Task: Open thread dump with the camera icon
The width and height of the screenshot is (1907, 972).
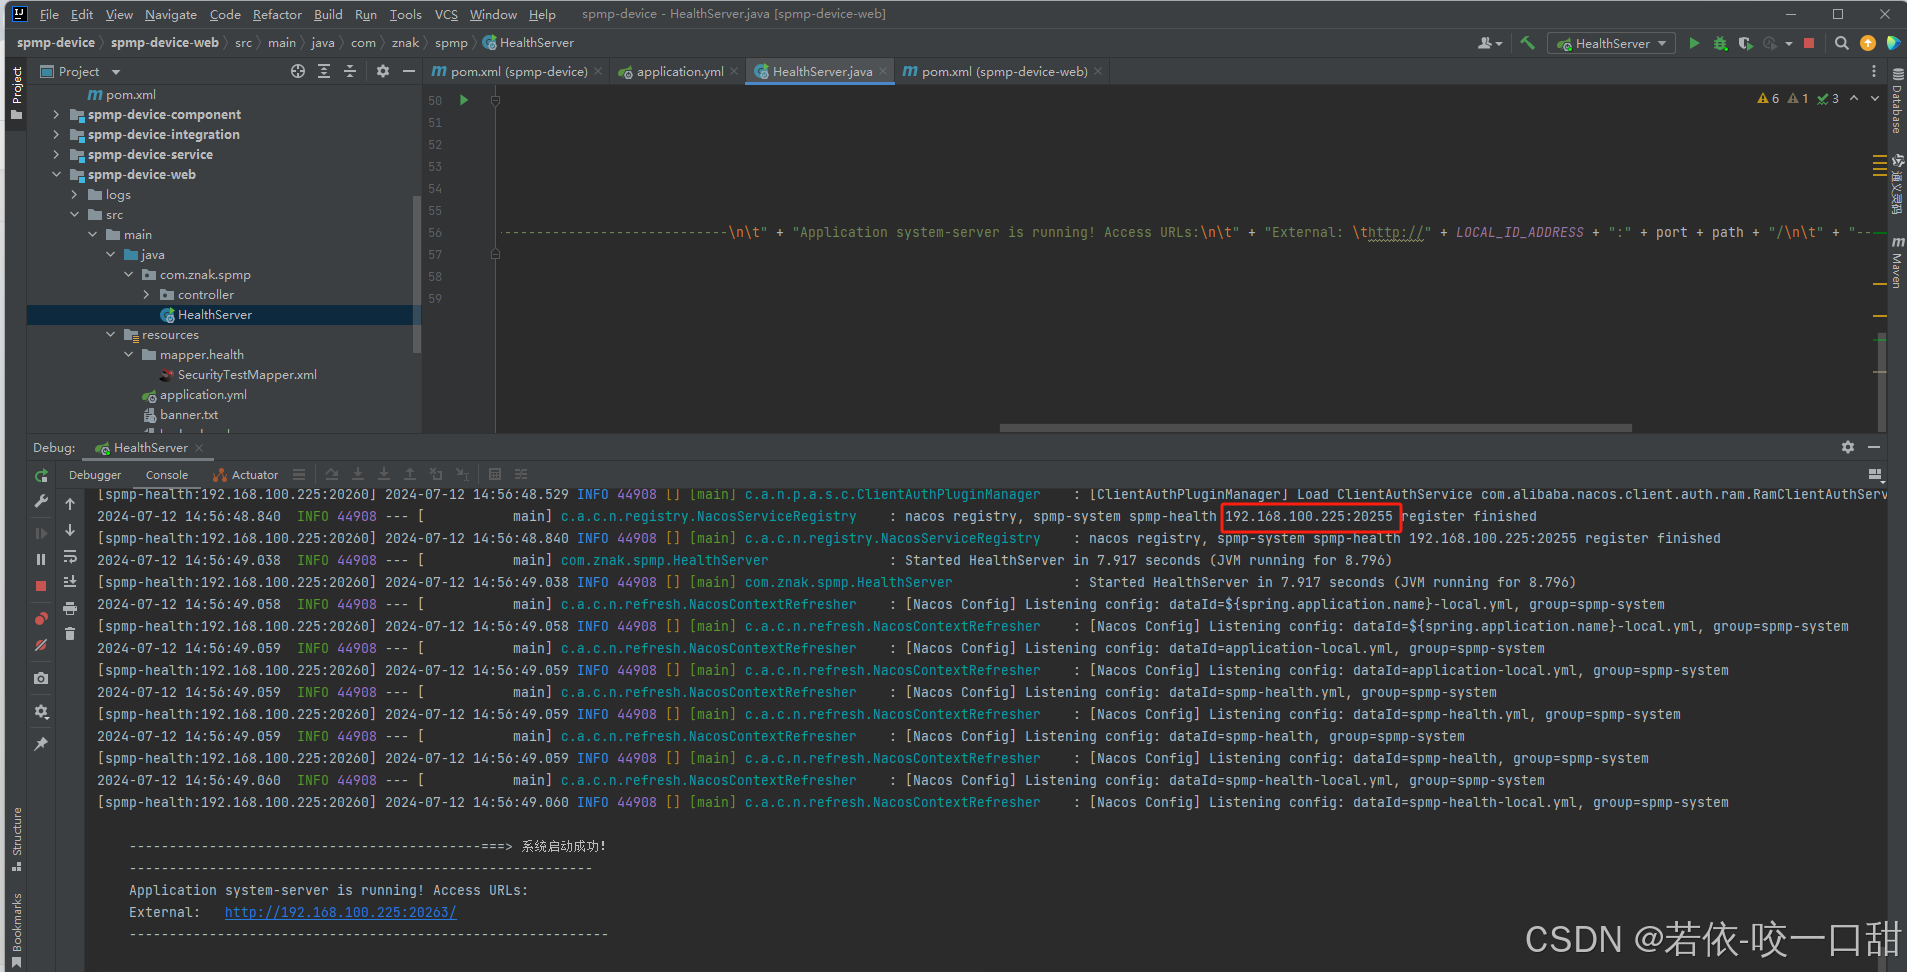Action: click(x=41, y=678)
